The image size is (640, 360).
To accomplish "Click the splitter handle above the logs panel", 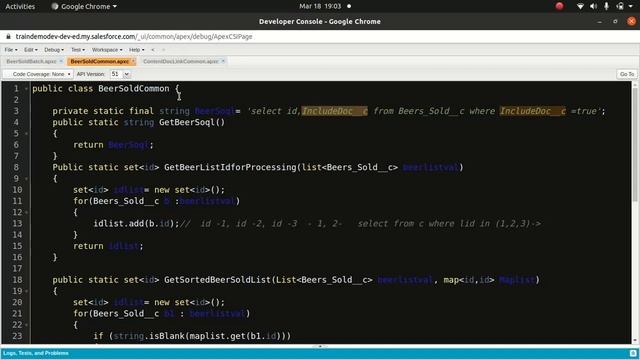I will click(320, 346).
